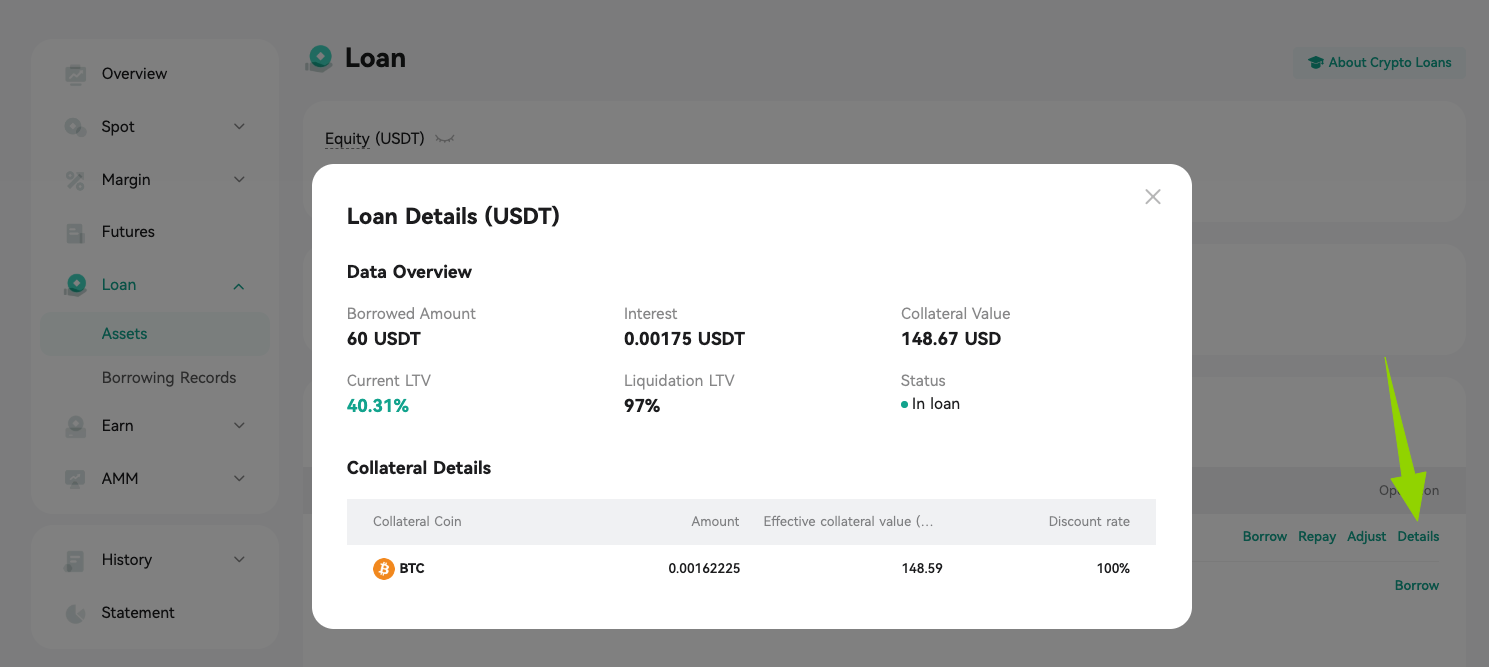Click the 0.00175 USDT interest value
This screenshot has height=667, width=1489.
[x=684, y=339]
